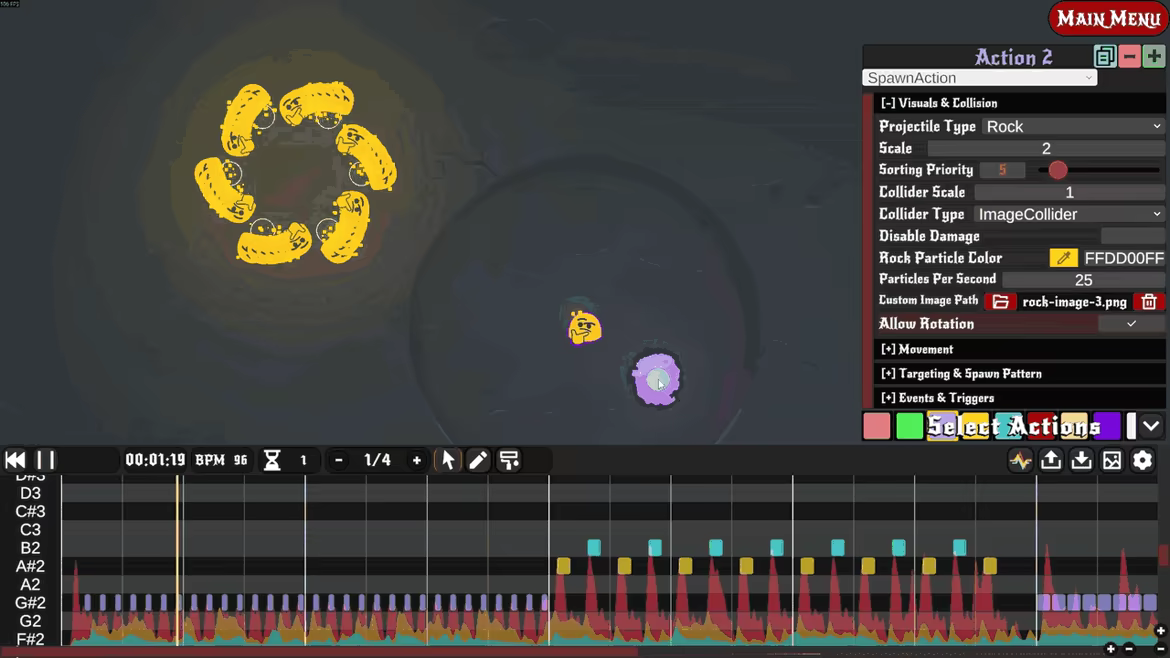Select the paint roller tool
The image size is (1170, 658).
[510, 460]
